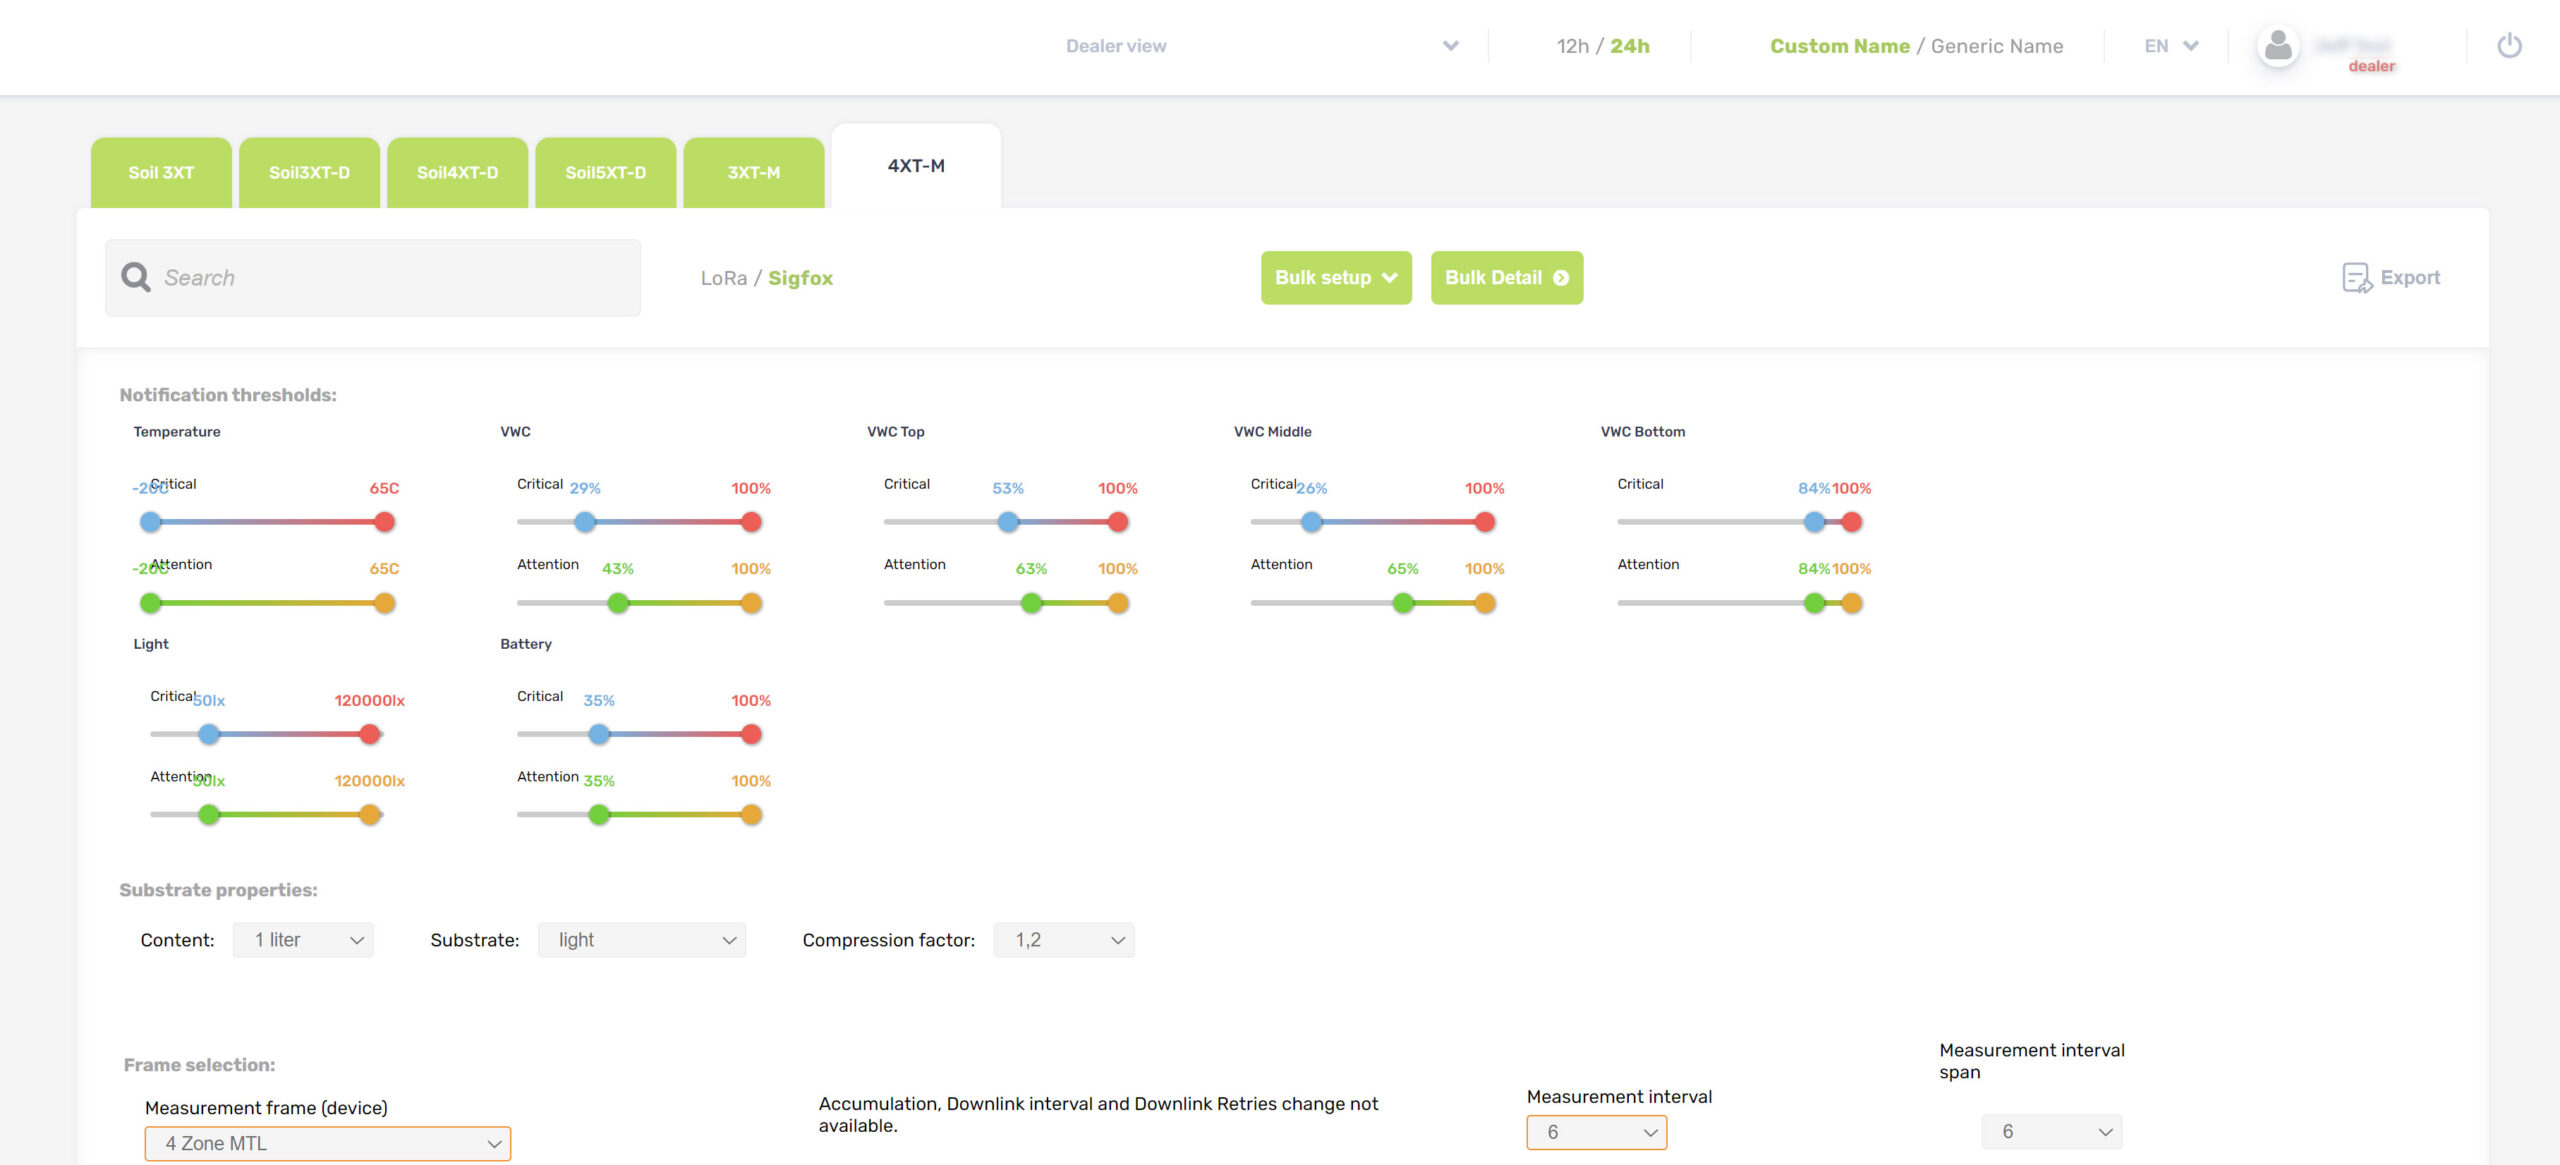Open Measurement frame 4 Zone MTL dropdown
Image resolution: width=2560 pixels, height=1165 pixels.
click(x=328, y=1143)
